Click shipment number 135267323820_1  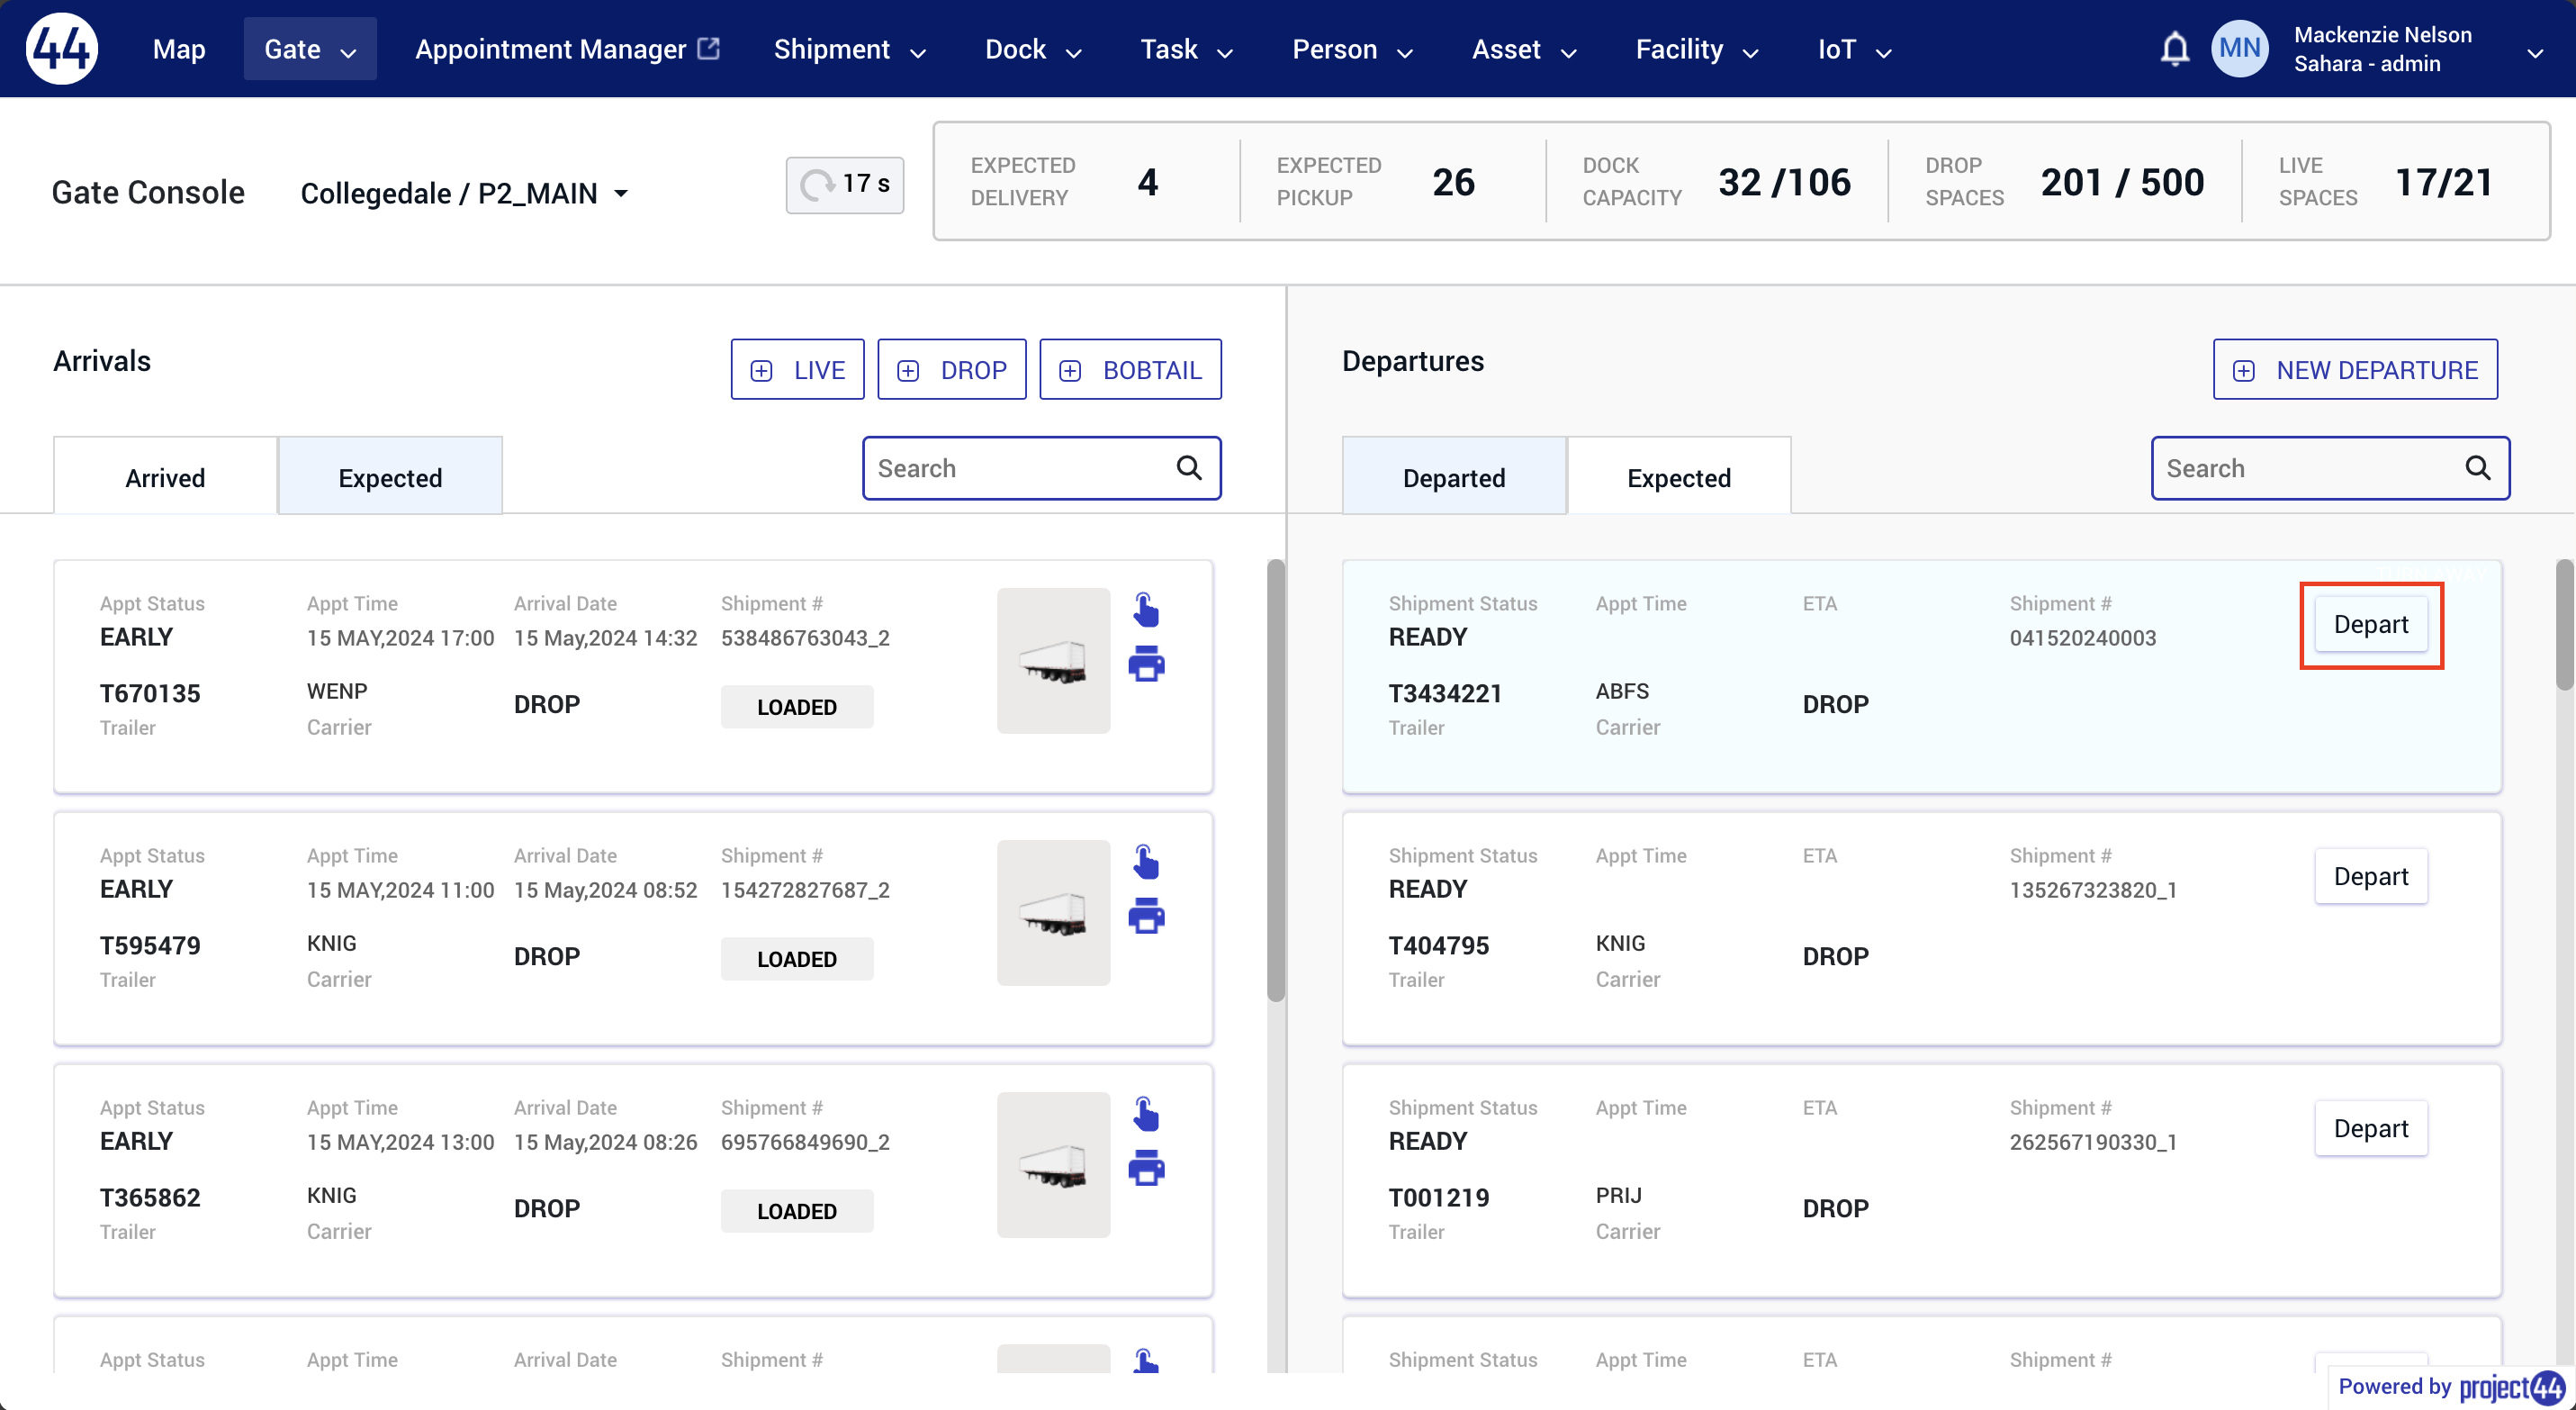(x=2094, y=890)
